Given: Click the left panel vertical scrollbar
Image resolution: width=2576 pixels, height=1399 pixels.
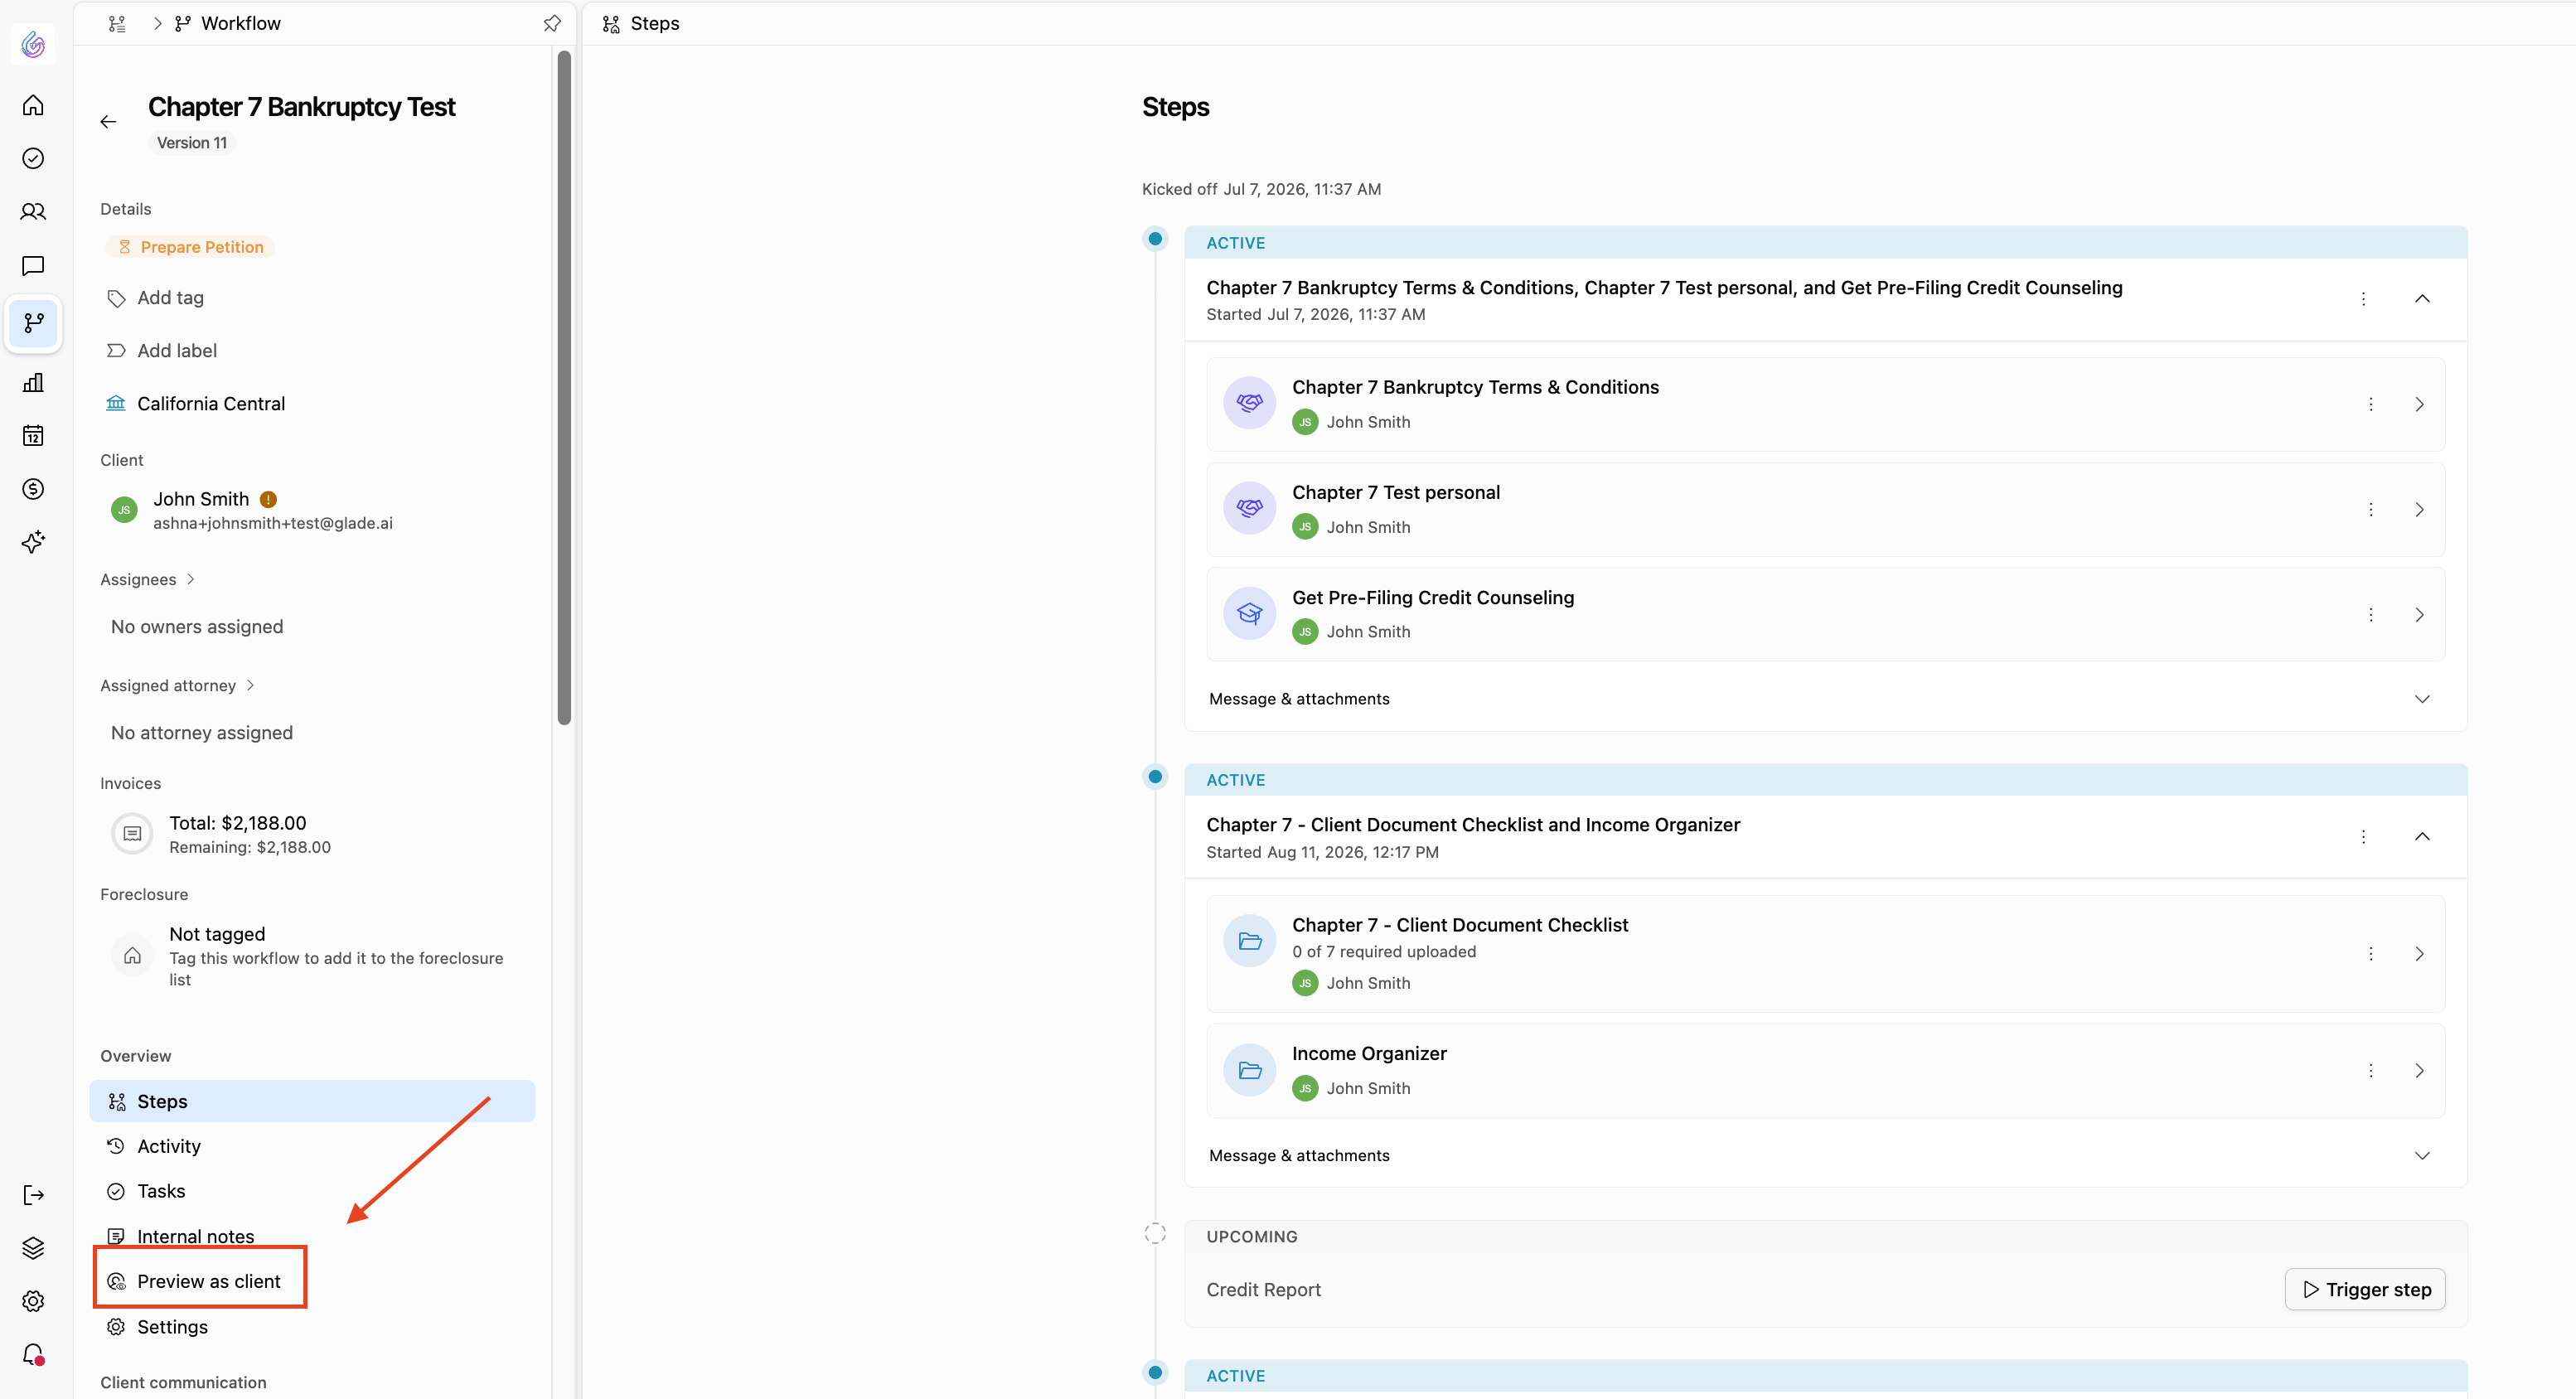Looking at the screenshot, I should 564,388.
